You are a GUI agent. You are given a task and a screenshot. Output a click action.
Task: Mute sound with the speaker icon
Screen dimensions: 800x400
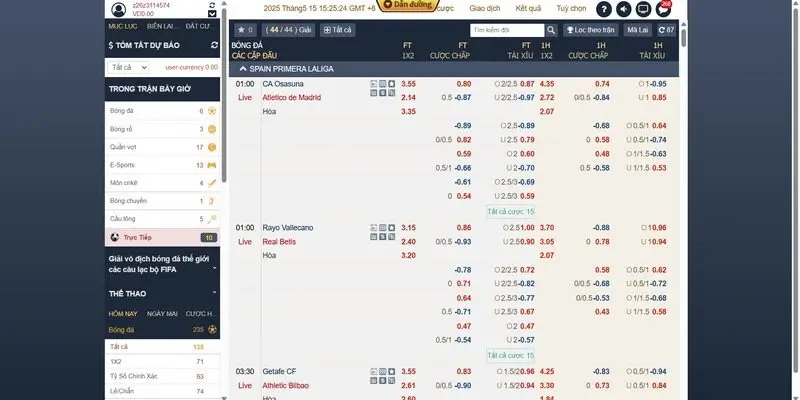click(624, 9)
